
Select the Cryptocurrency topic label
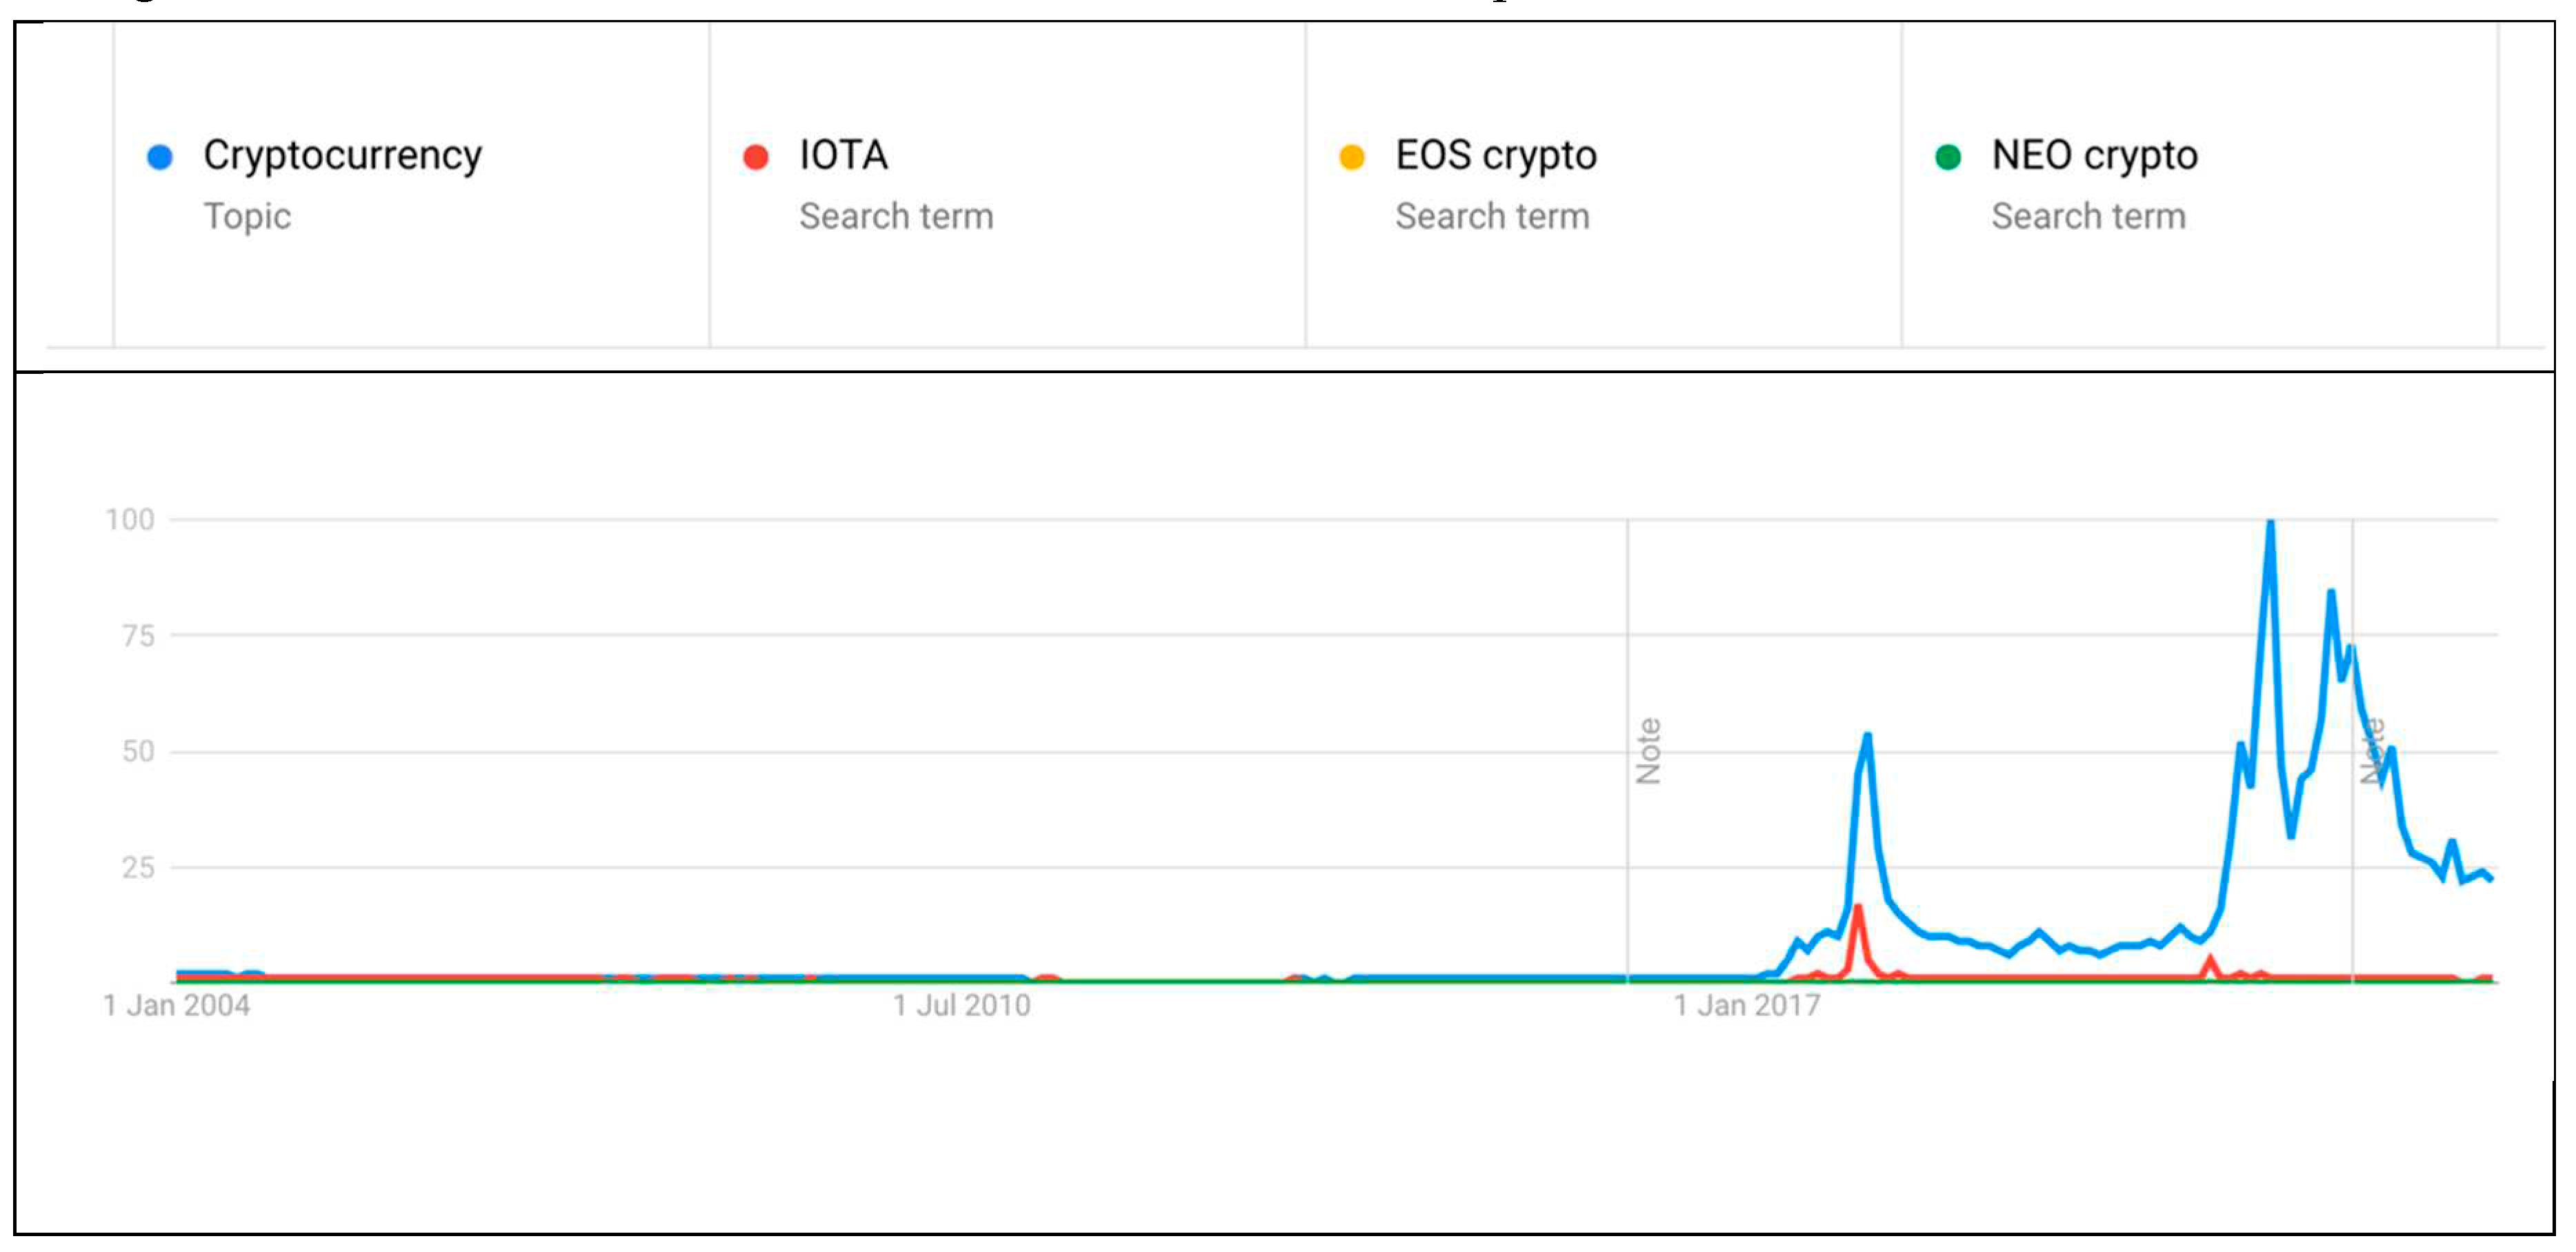pyautogui.click(x=342, y=155)
